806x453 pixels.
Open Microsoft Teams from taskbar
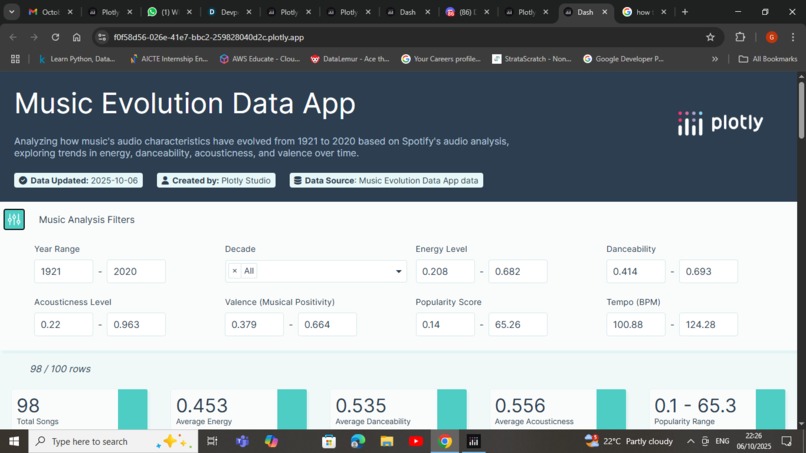pyautogui.click(x=242, y=441)
